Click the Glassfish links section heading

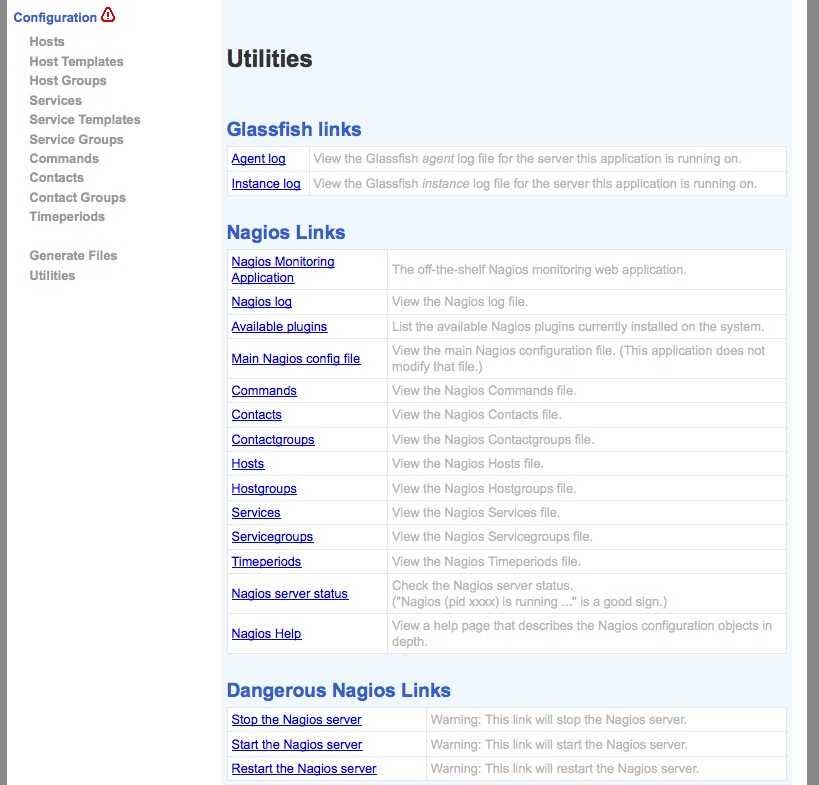[294, 129]
